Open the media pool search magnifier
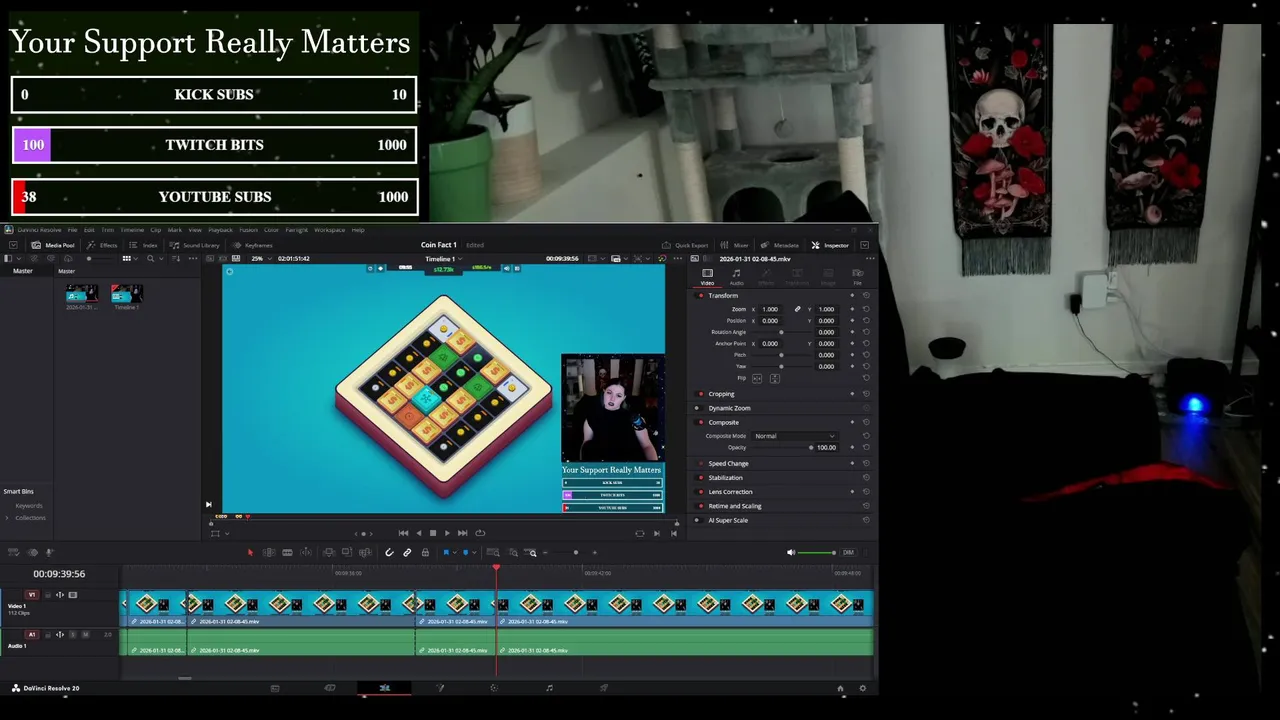Image resolution: width=1280 pixels, height=720 pixels. (x=150, y=258)
